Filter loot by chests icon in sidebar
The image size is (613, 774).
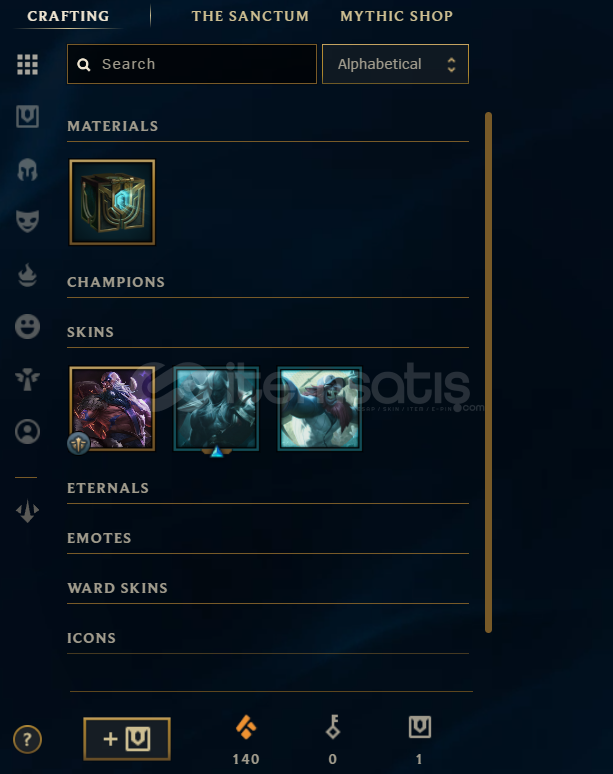point(27,116)
